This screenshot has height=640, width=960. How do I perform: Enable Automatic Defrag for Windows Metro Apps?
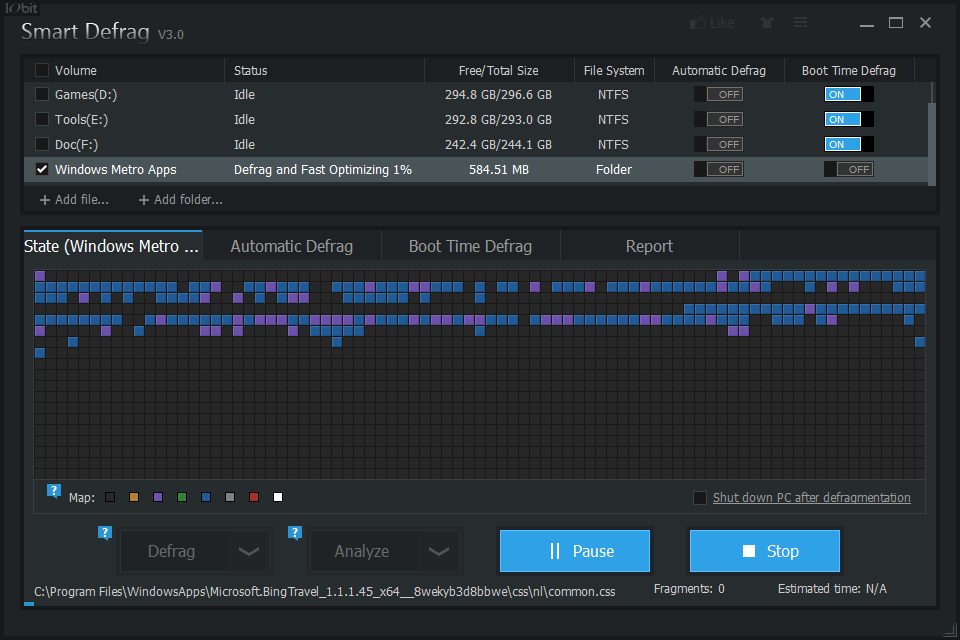point(719,170)
